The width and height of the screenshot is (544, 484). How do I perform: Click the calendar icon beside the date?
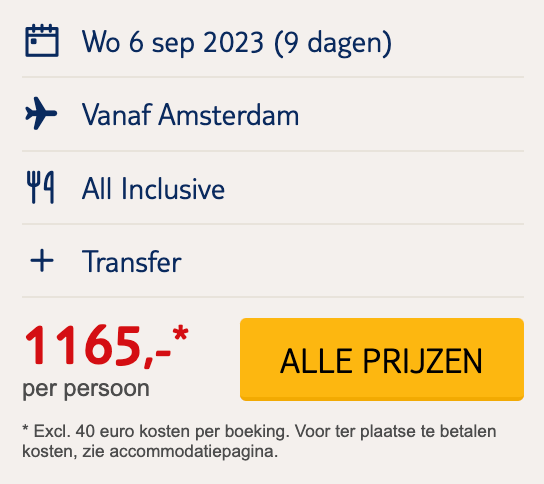coord(42,41)
